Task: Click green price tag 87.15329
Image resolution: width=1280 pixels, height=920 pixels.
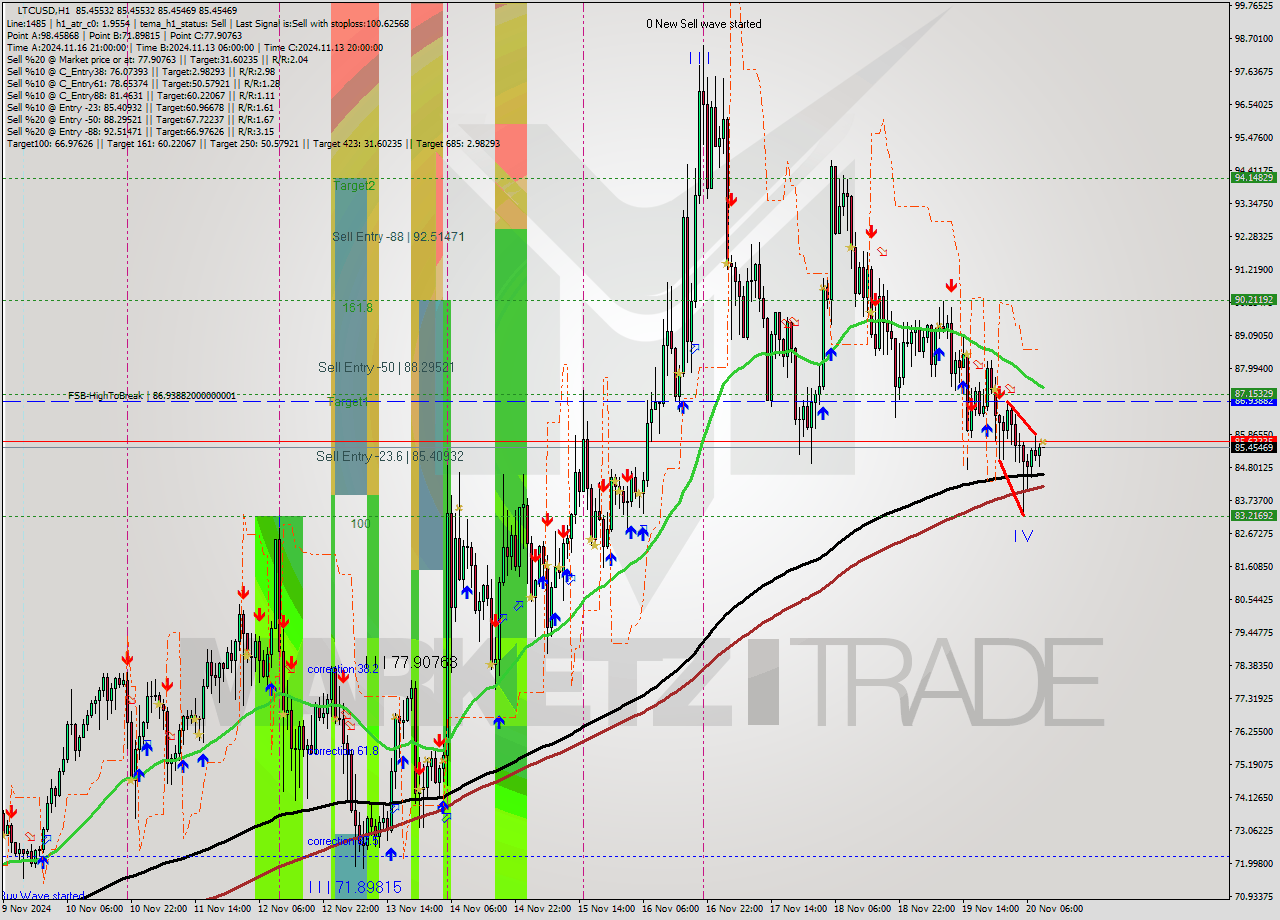Action: pos(1253,393)
